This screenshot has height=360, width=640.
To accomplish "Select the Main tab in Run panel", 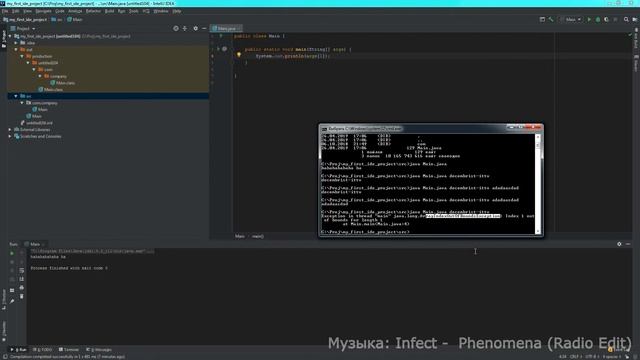I will (x=34, y=244).
